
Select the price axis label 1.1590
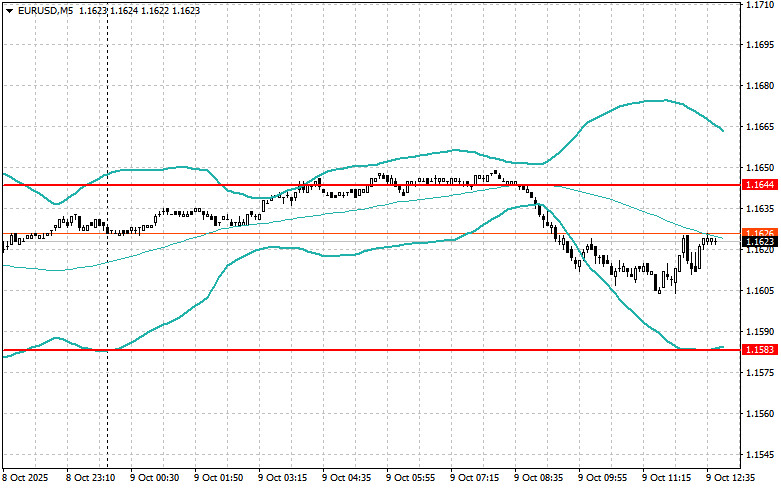pos(760,332)
